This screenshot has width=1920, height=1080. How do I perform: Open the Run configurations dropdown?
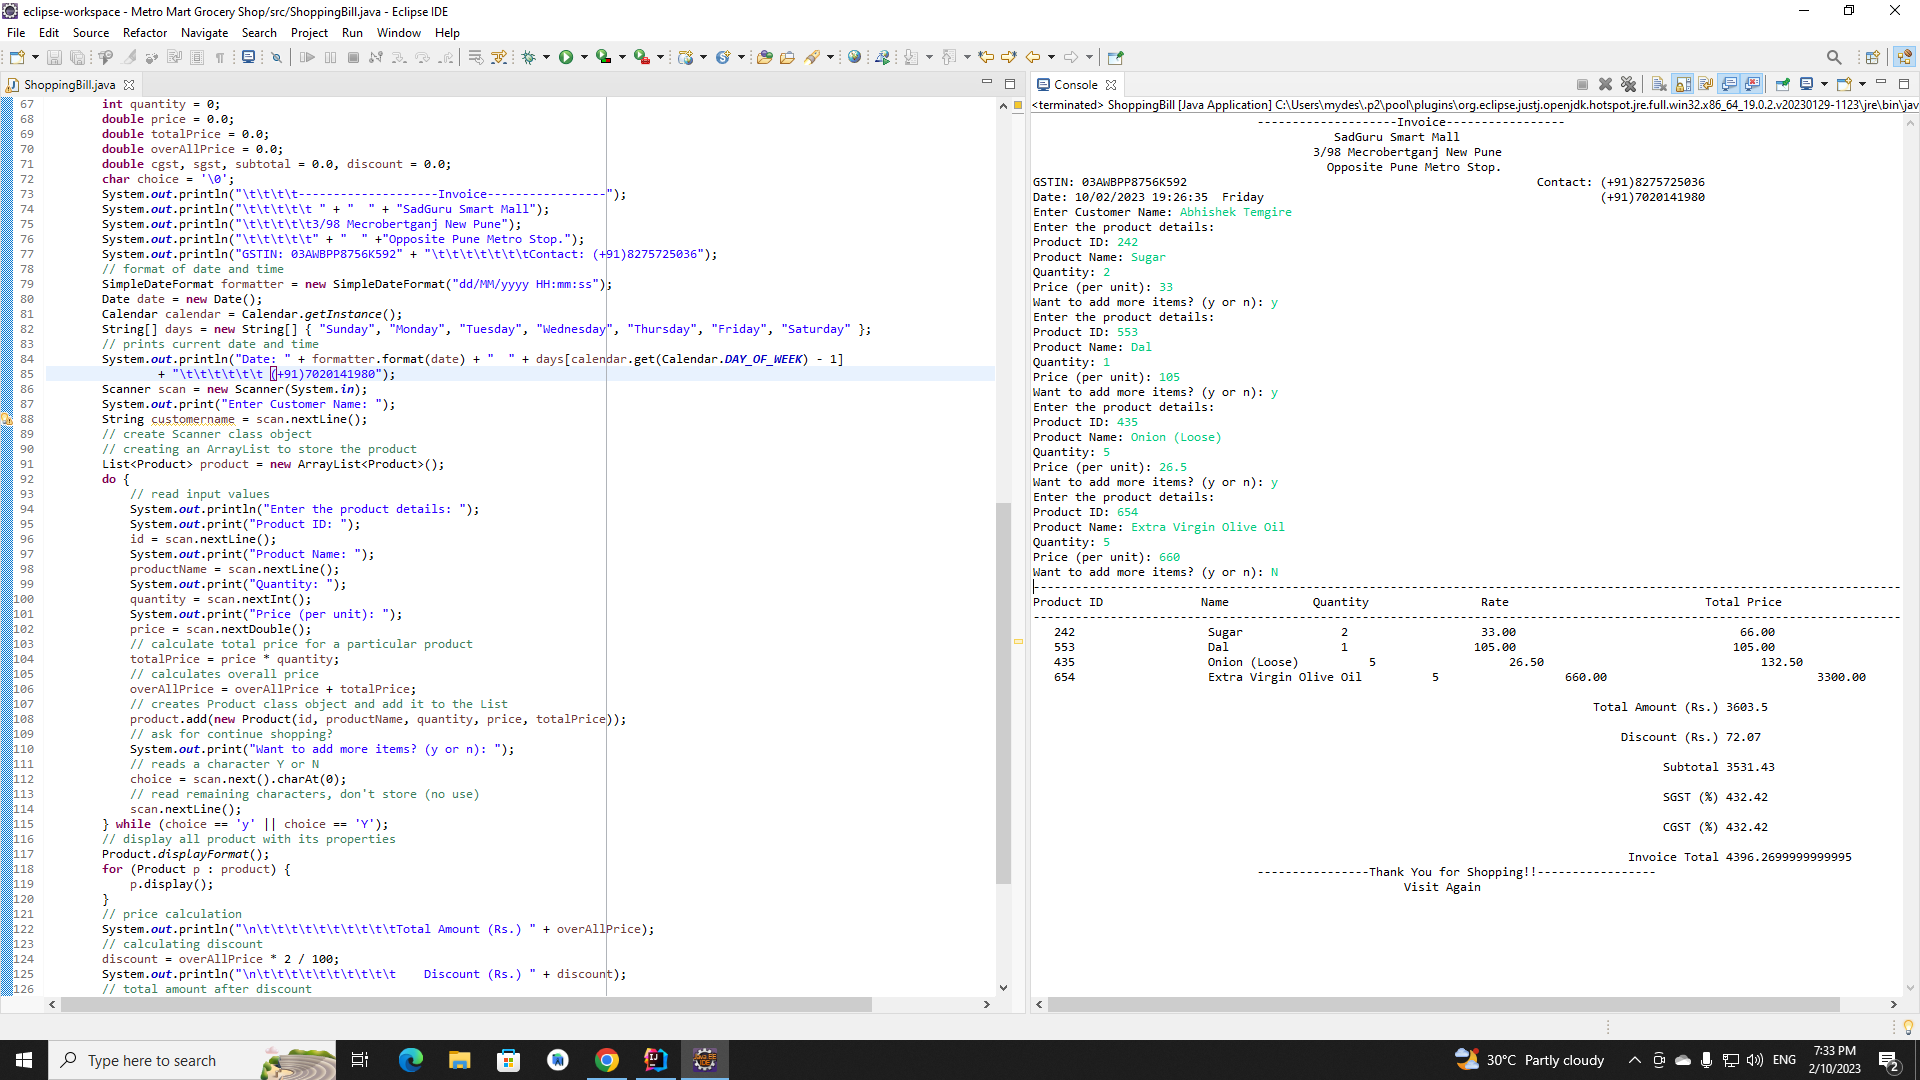point(585,57)
